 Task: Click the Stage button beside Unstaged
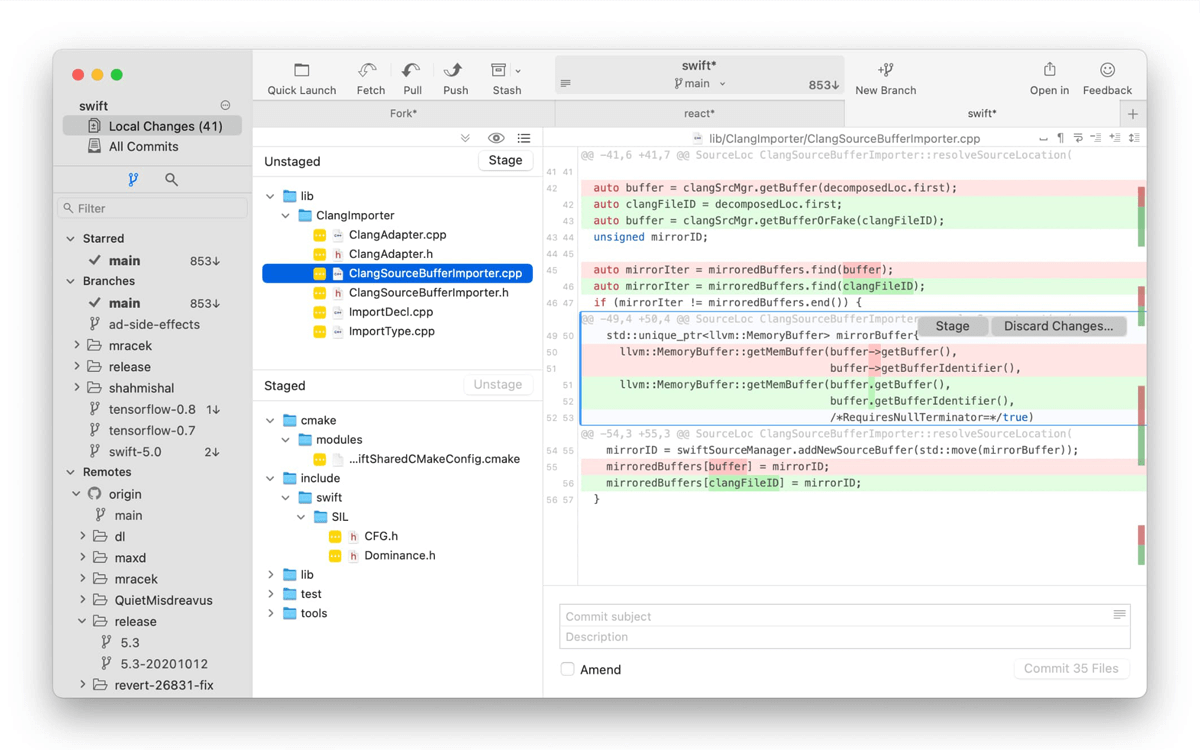point(505,160)
